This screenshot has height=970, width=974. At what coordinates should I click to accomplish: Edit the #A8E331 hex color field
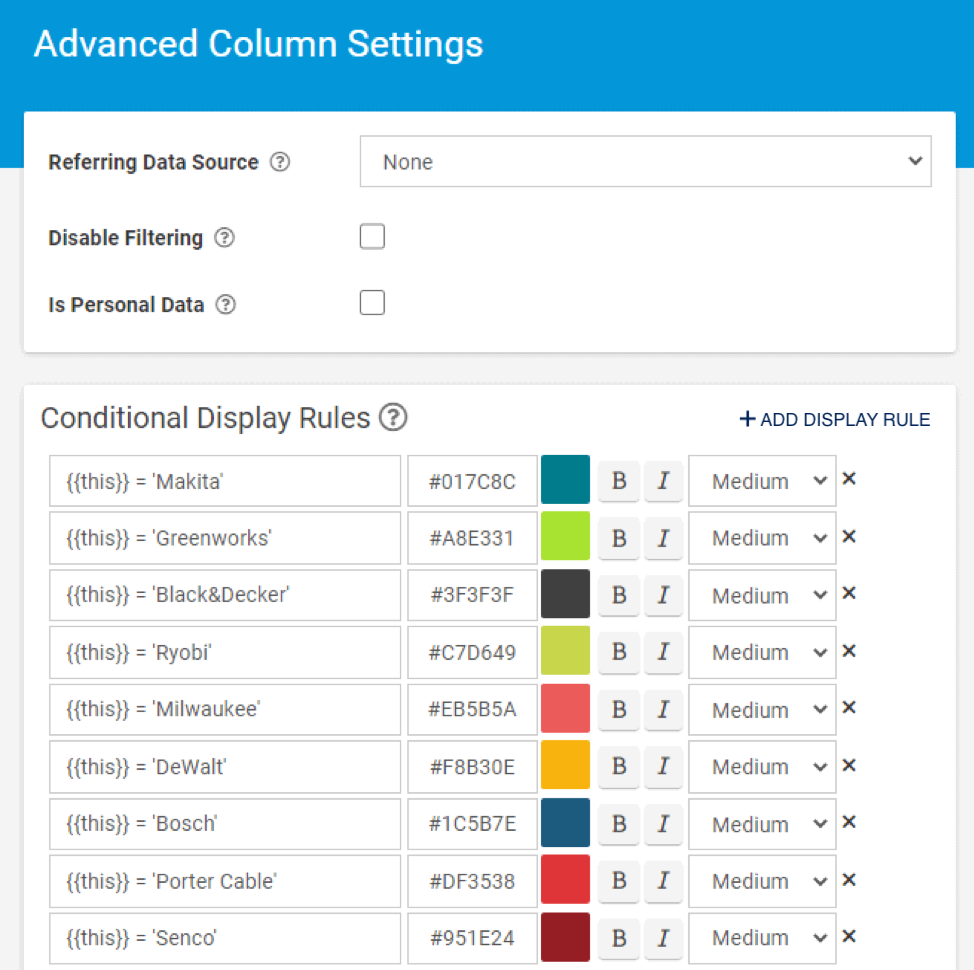tap(472, 538)
